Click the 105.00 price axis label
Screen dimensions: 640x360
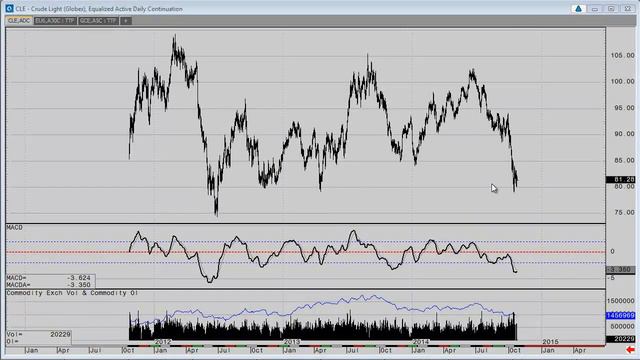point(622,56)
